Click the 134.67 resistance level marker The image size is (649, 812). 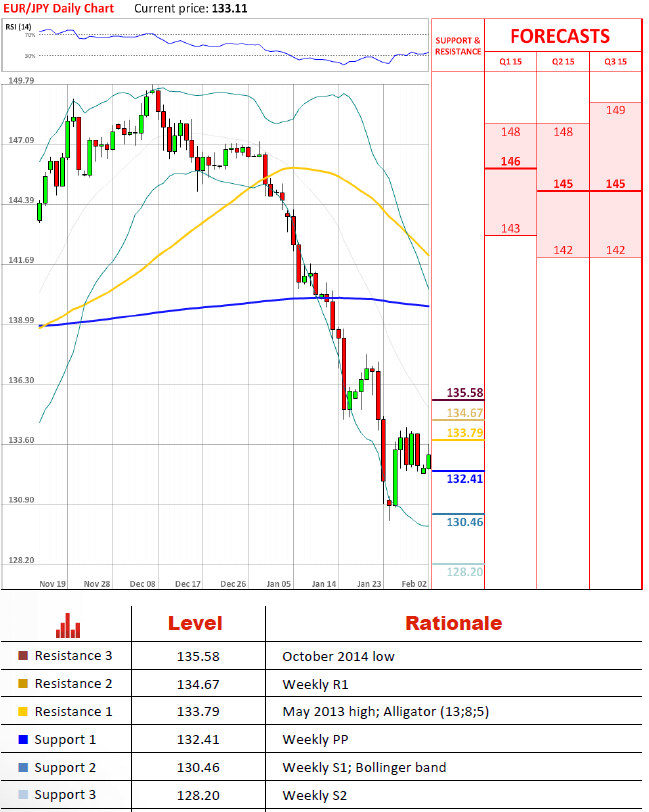pyautogui.click(x=465, y=413)
